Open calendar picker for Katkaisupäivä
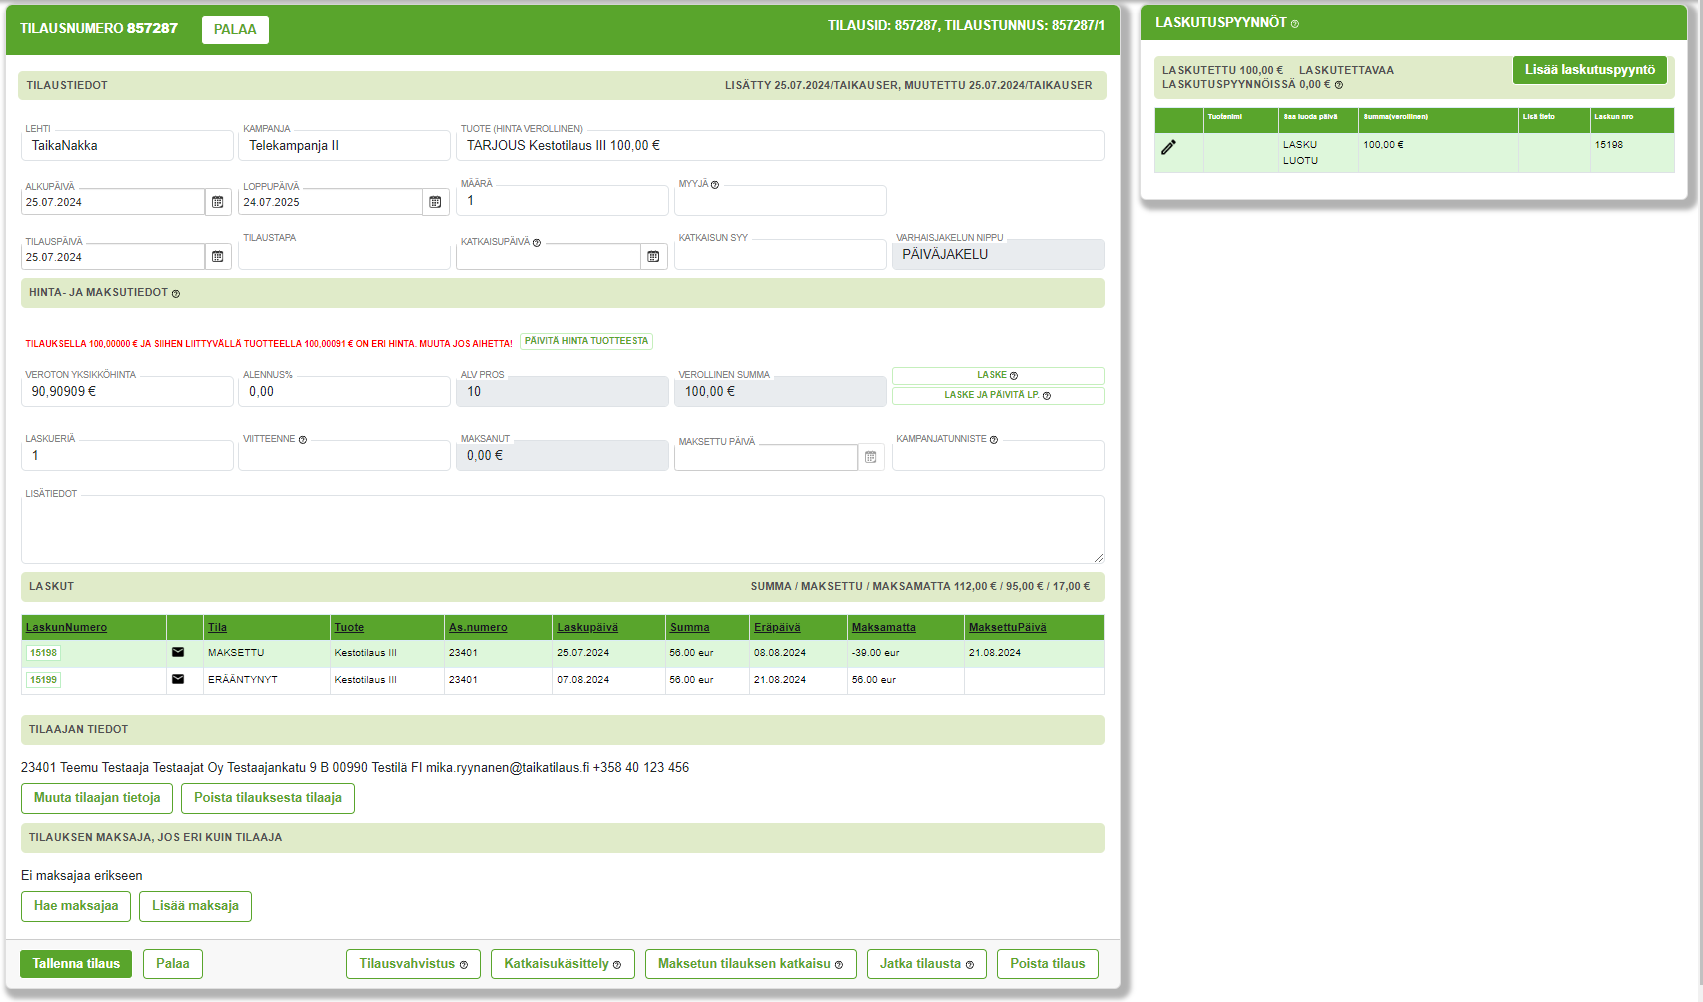 click(x=653, y=257)
